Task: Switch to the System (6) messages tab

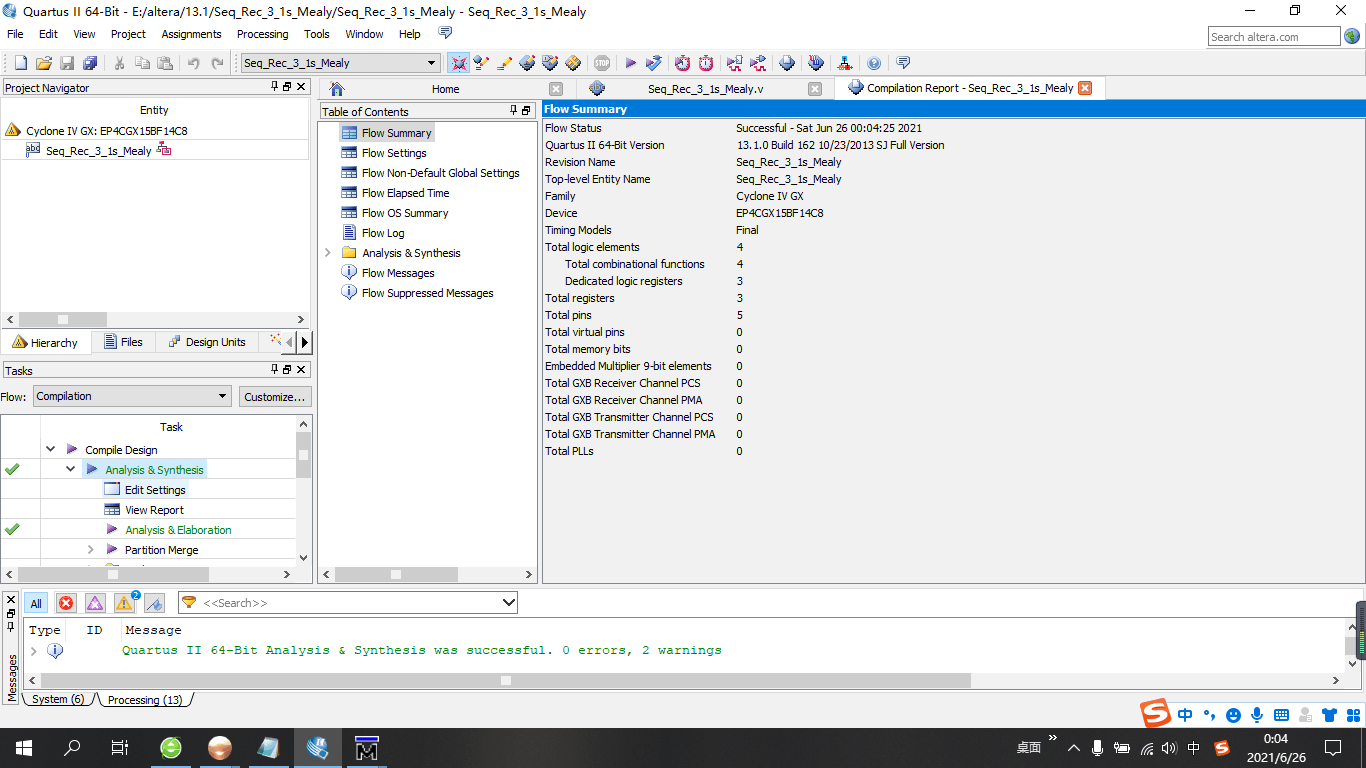Action: [x=58, y=699]
